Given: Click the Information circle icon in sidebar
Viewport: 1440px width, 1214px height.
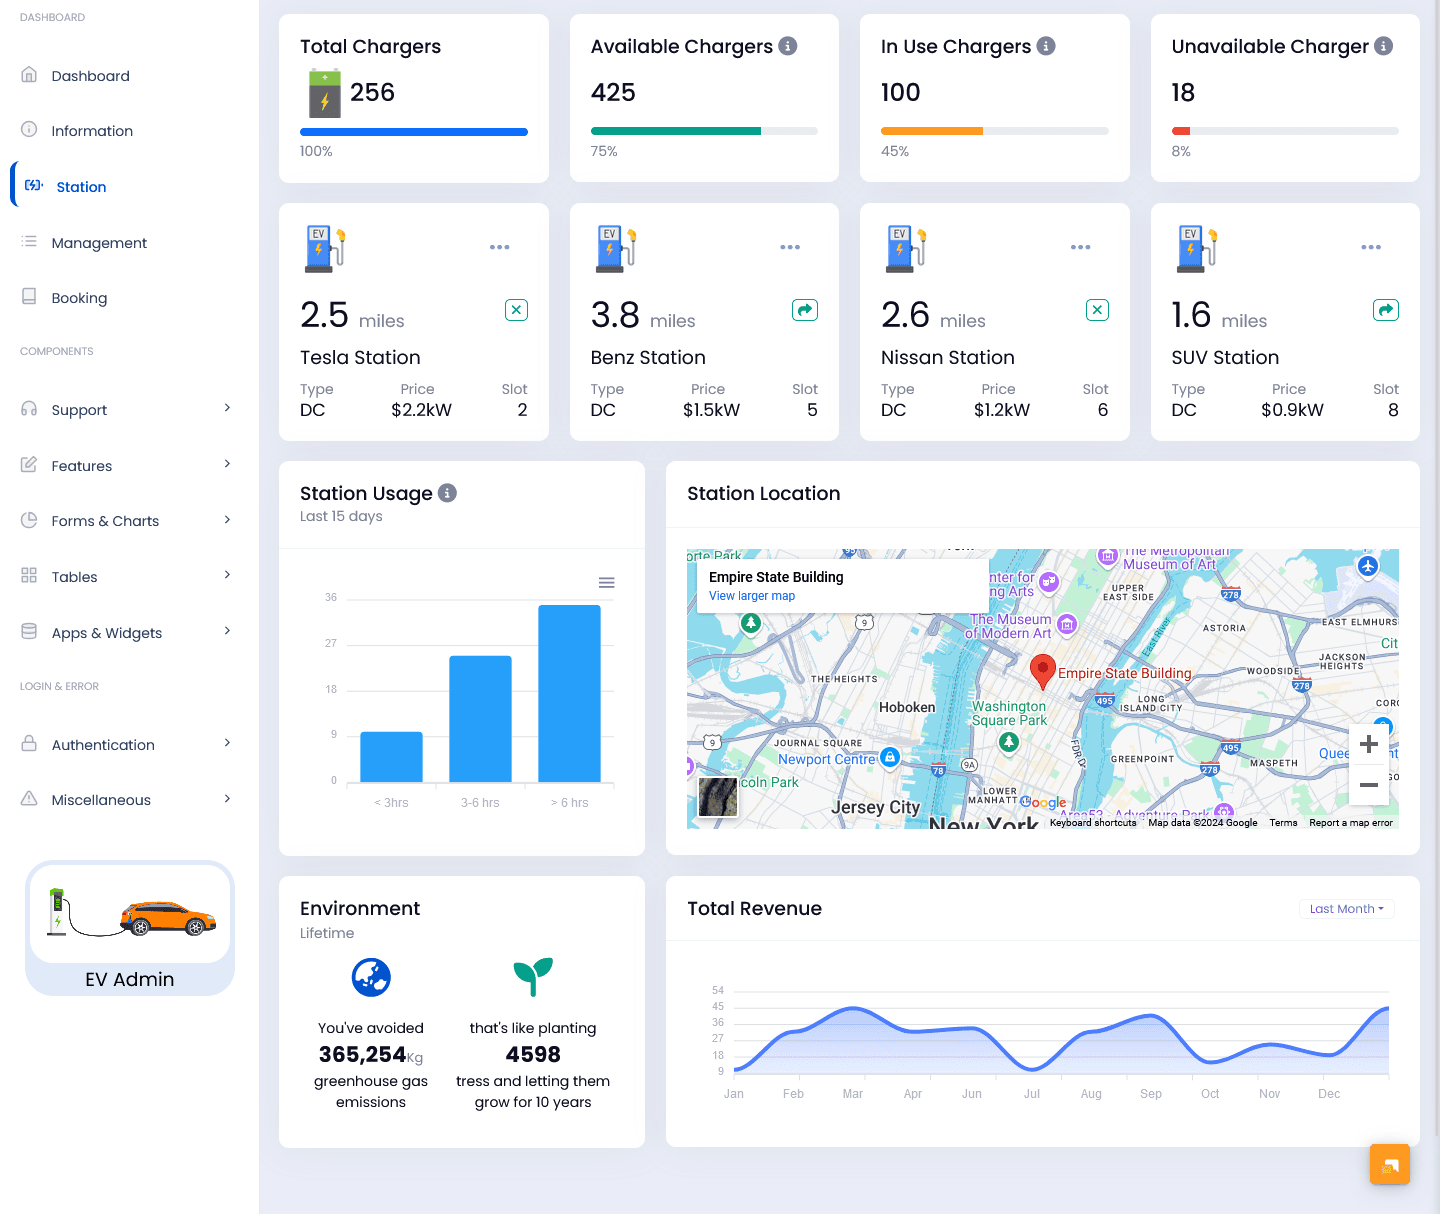Looking at the screenshot, I should coord(29,130).
